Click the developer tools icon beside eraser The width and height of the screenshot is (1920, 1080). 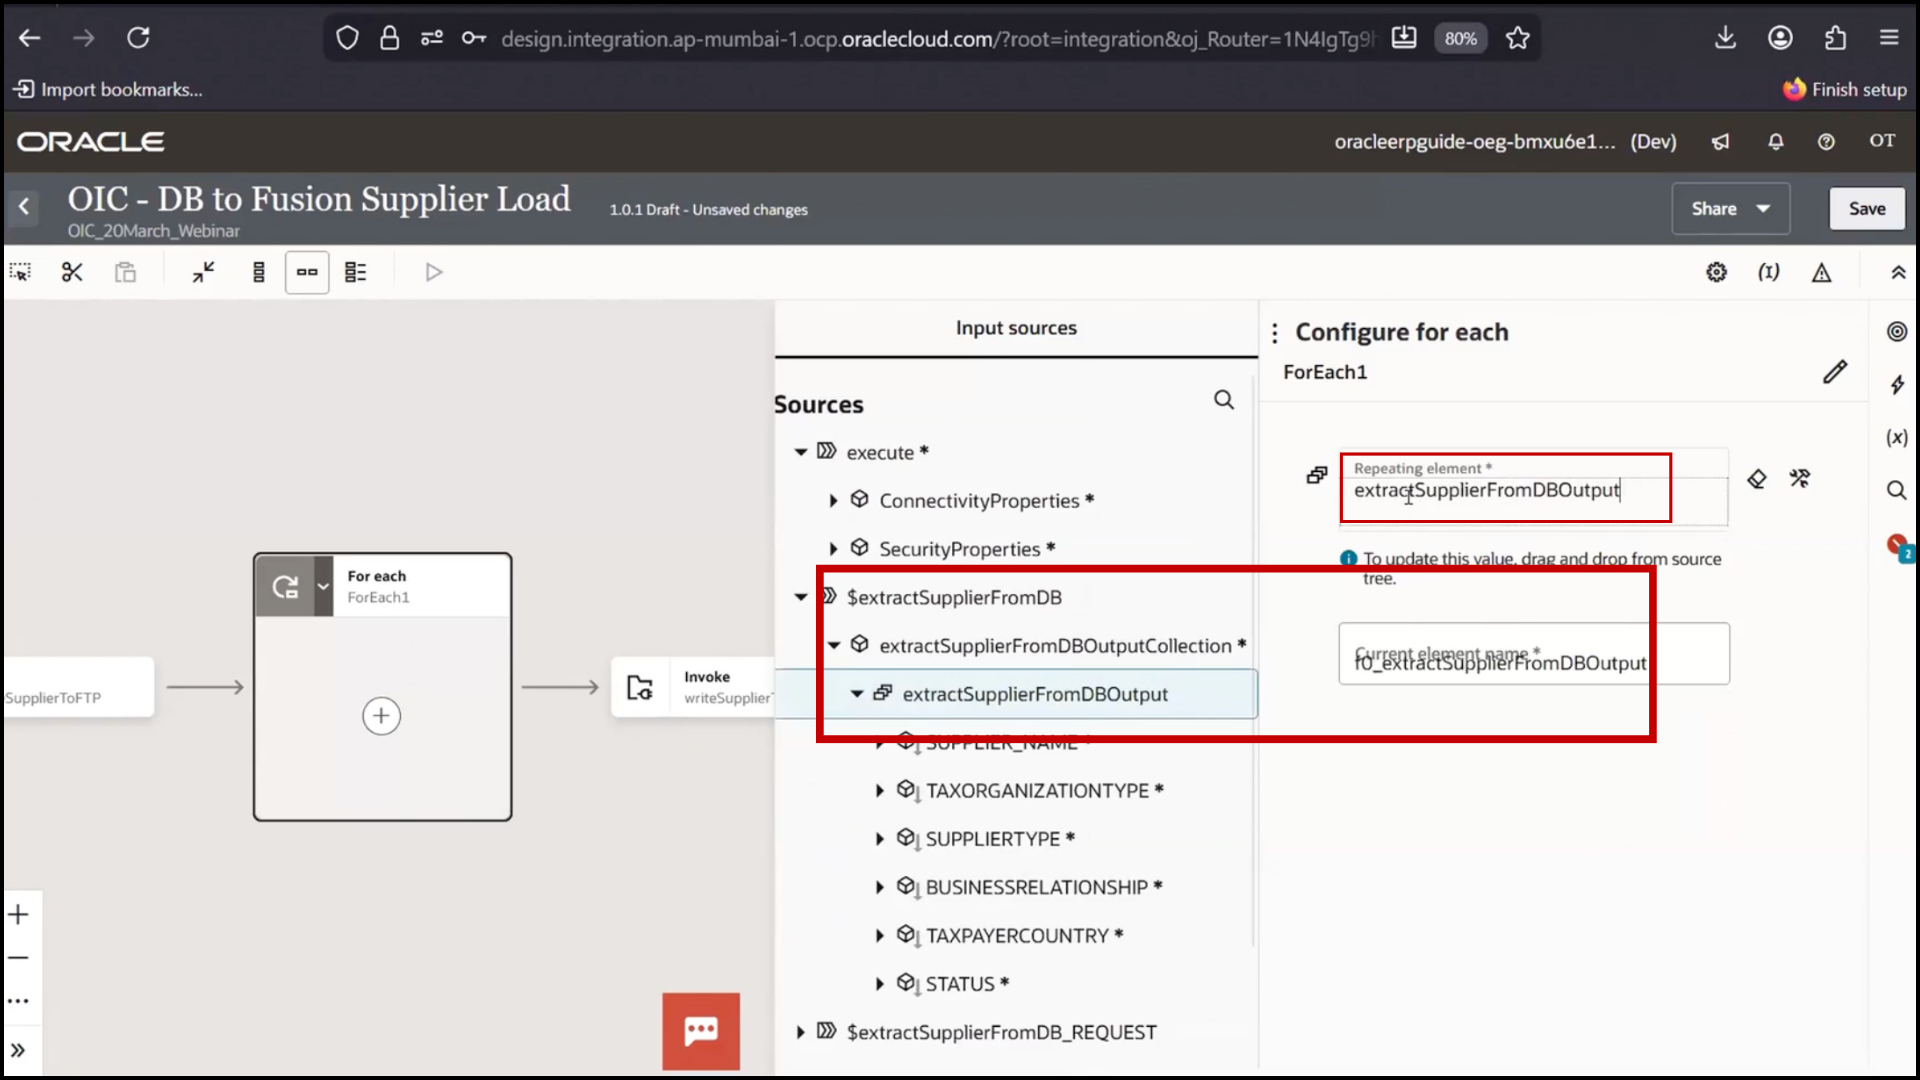(1800, 479)
